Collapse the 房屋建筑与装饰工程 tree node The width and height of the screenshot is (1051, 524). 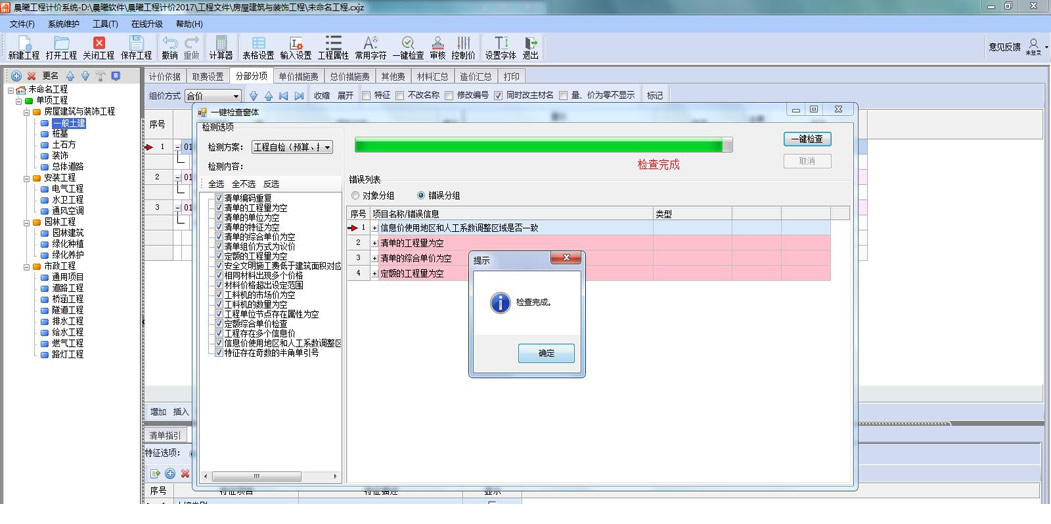click(x=27, y=112)
